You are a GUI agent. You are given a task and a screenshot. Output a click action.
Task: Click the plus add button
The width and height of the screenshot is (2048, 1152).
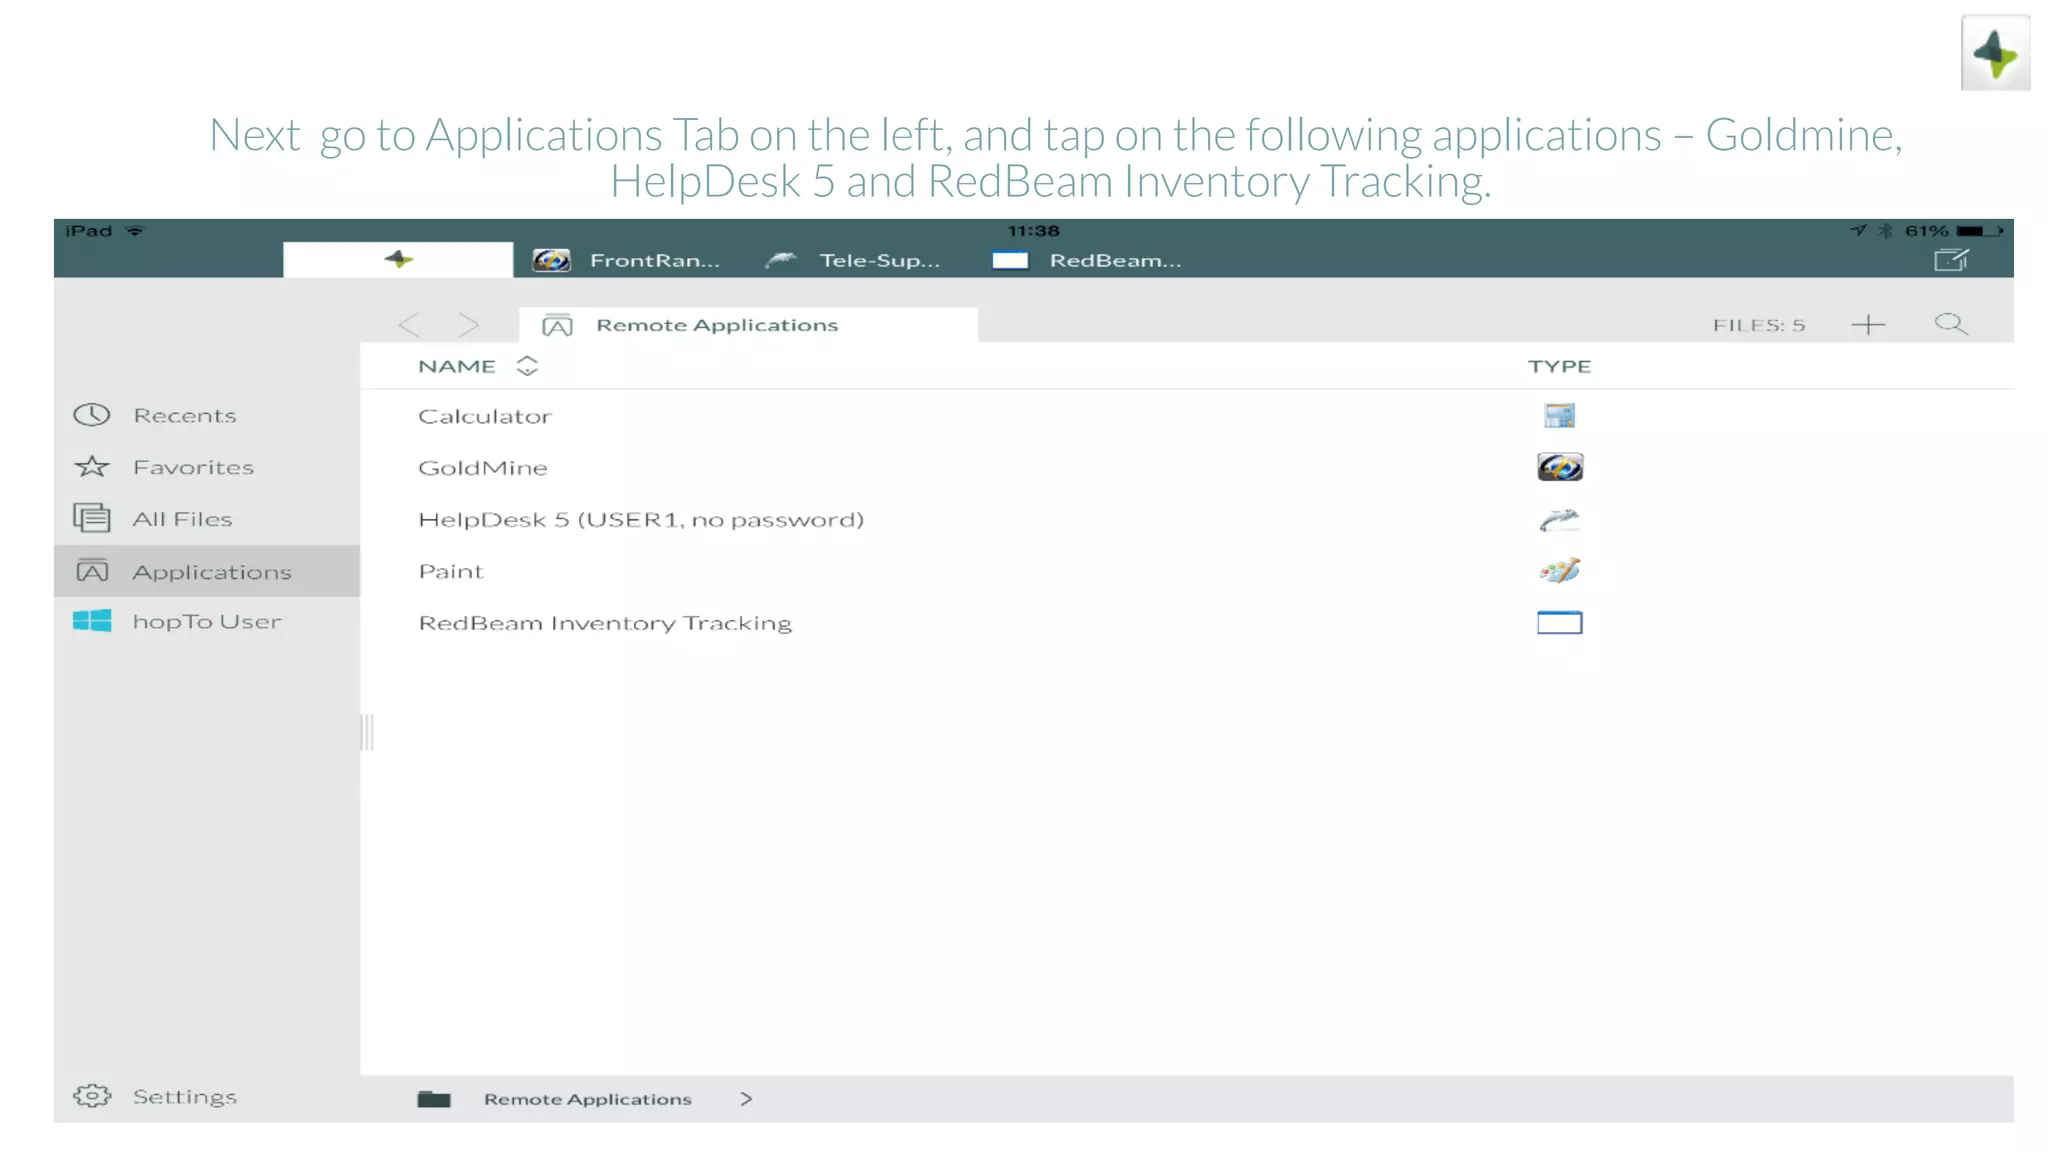1867,324
